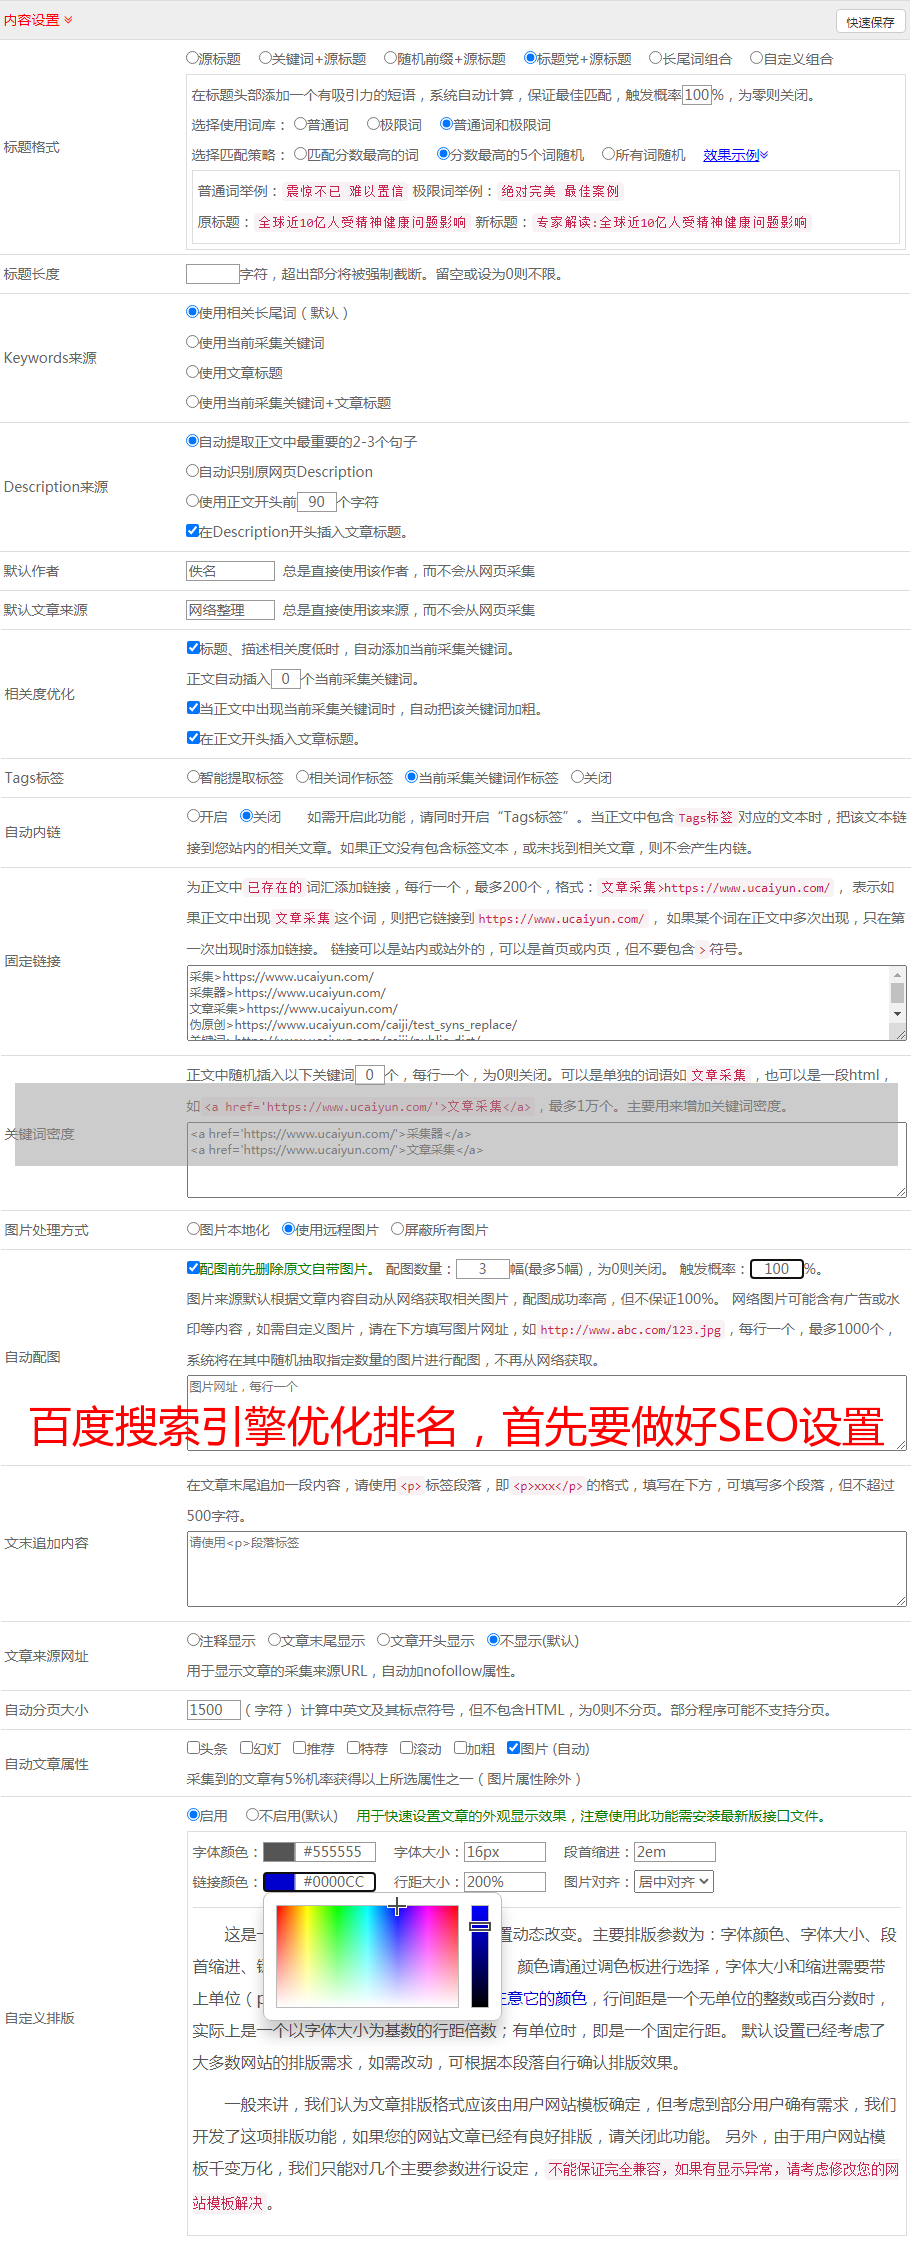
Task: Toggle 在正文开头插入文章标题 checkbox
Action: point(193,738)
